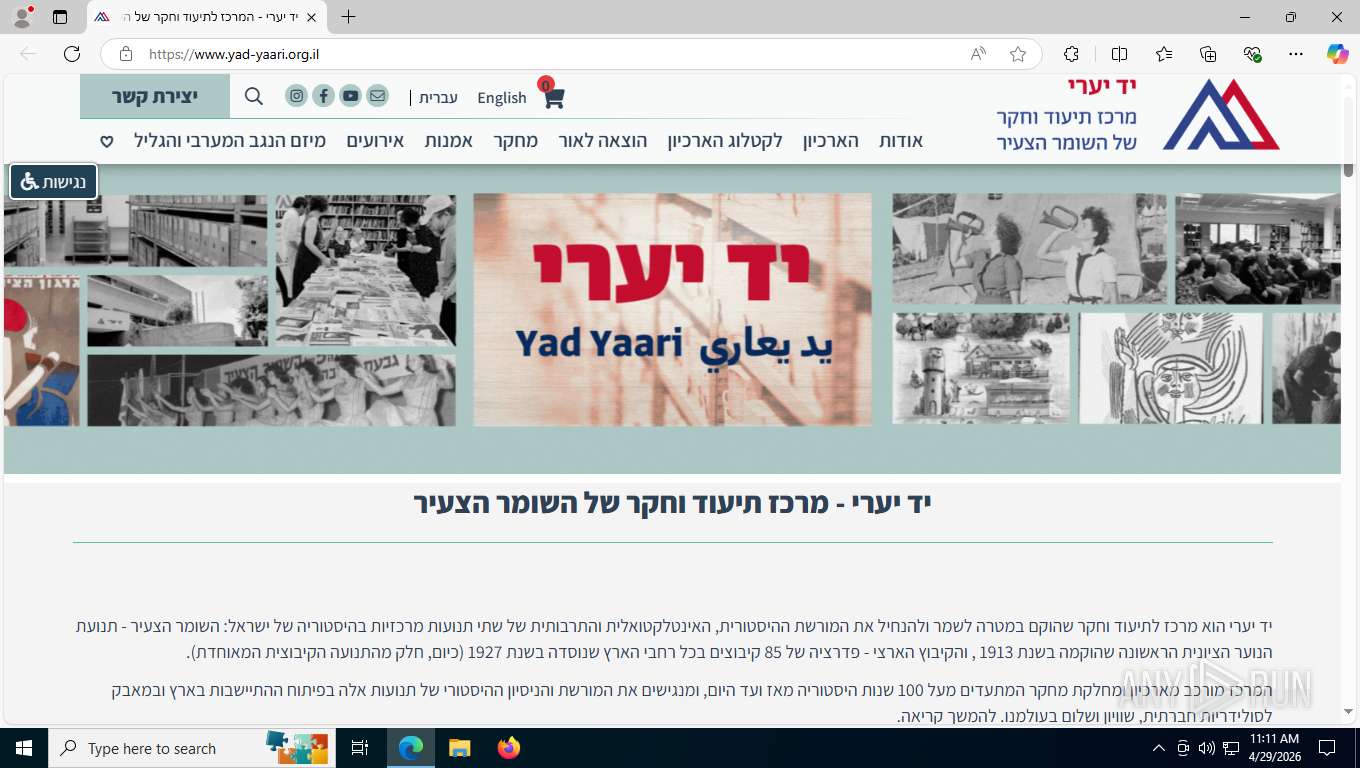Open File Explorer from taskbar
Viewport: 1360px width, 768px height.
click(x=459, y=748)
